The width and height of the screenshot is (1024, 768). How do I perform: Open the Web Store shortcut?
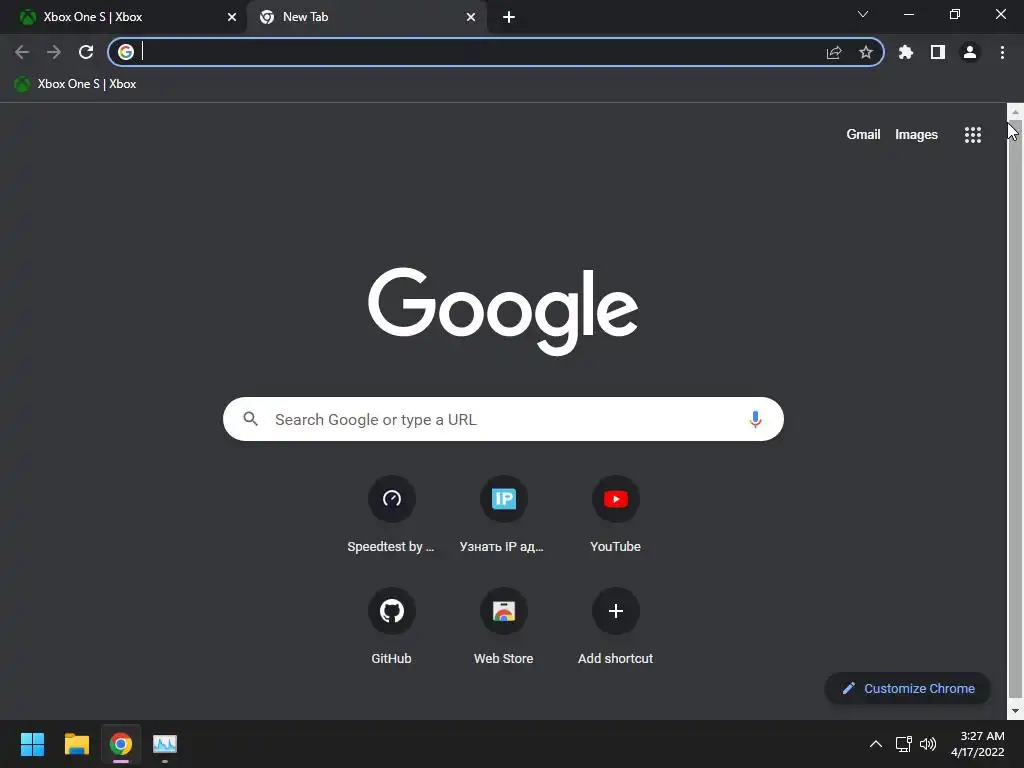(503, 627)
